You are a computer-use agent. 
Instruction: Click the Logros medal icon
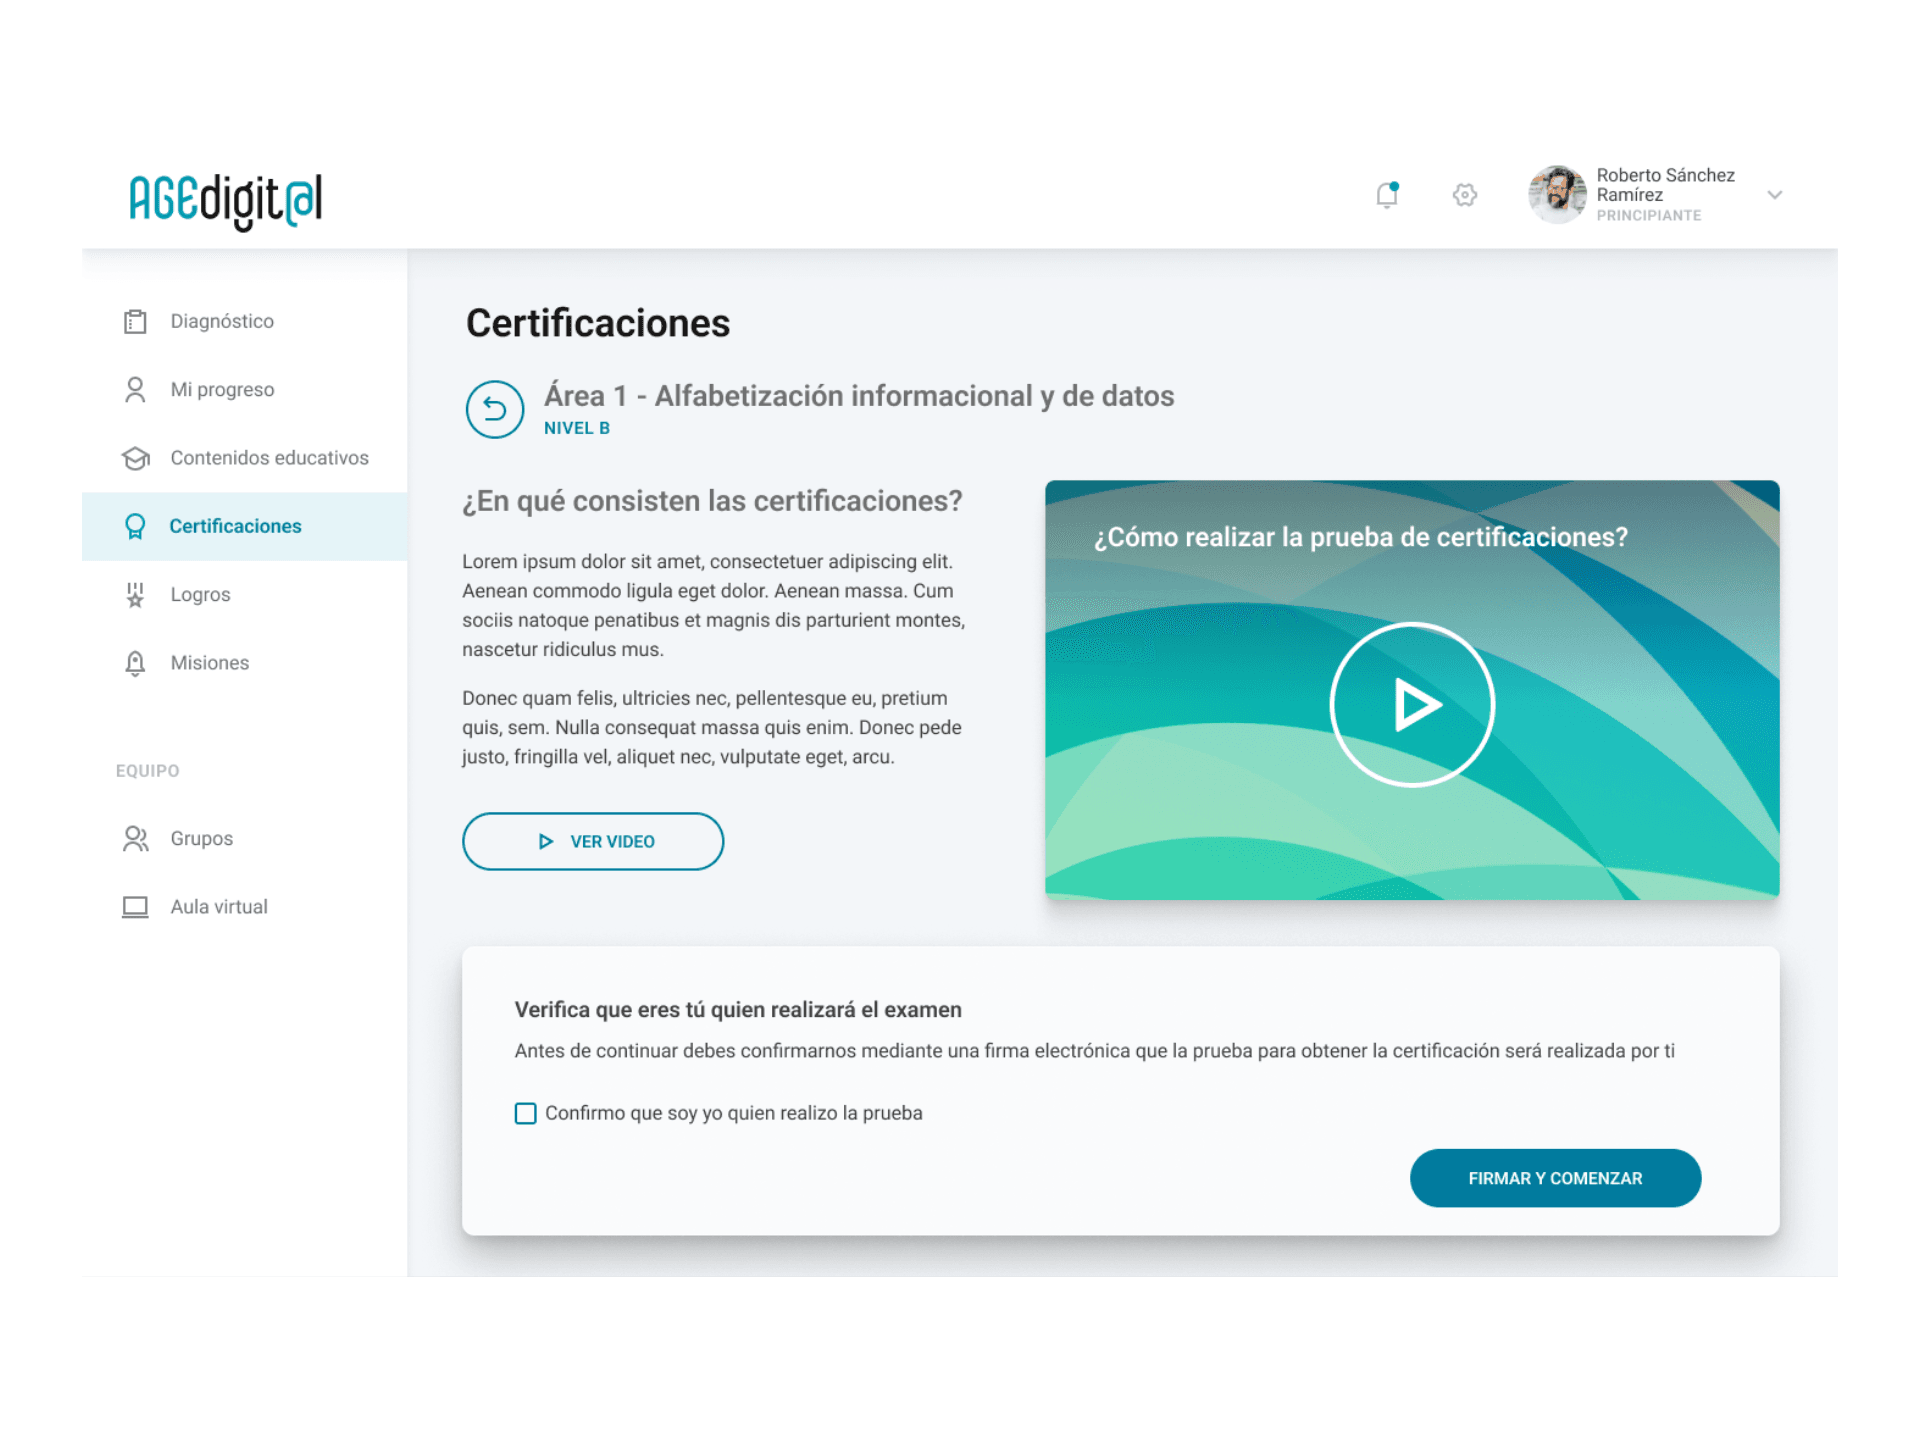point(135,595)
